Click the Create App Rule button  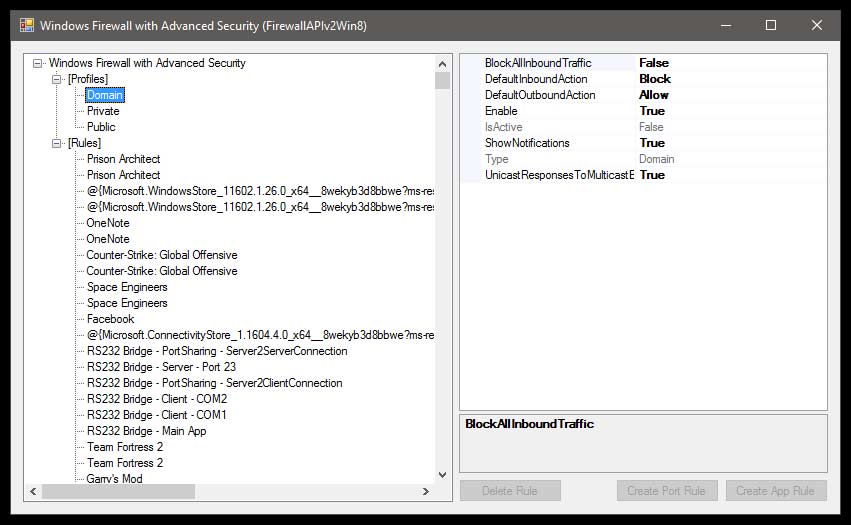[776, 491]
